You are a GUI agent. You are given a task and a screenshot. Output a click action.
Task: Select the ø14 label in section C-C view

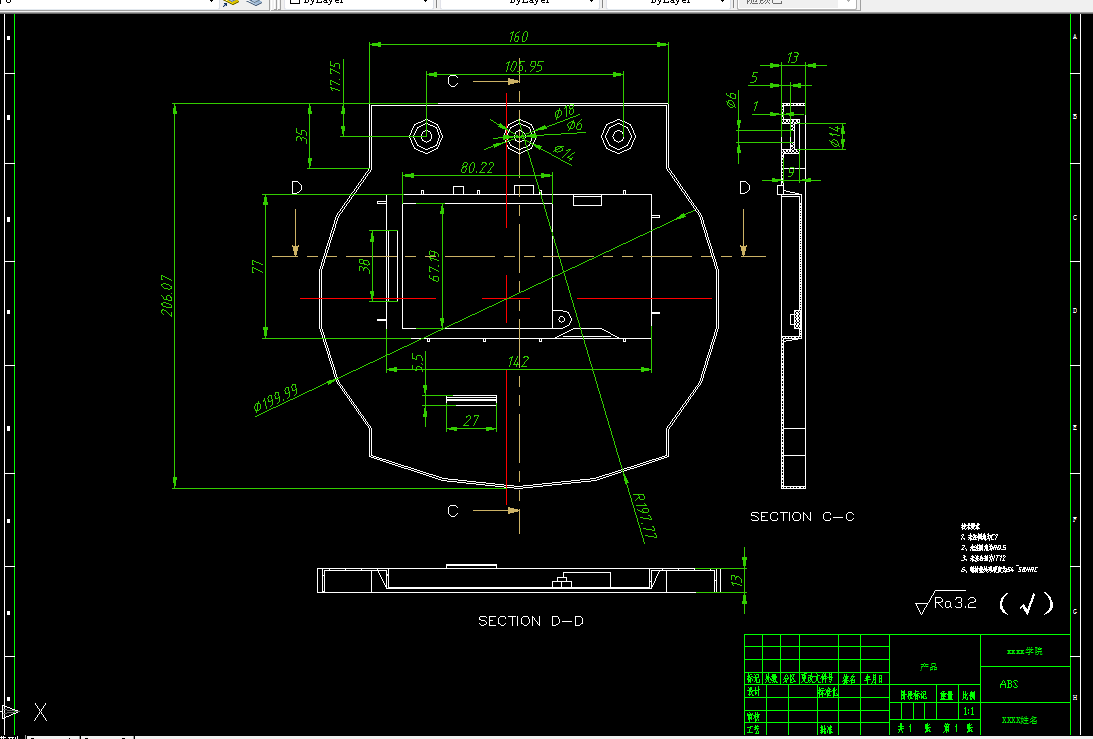click(x=834, y=136)
